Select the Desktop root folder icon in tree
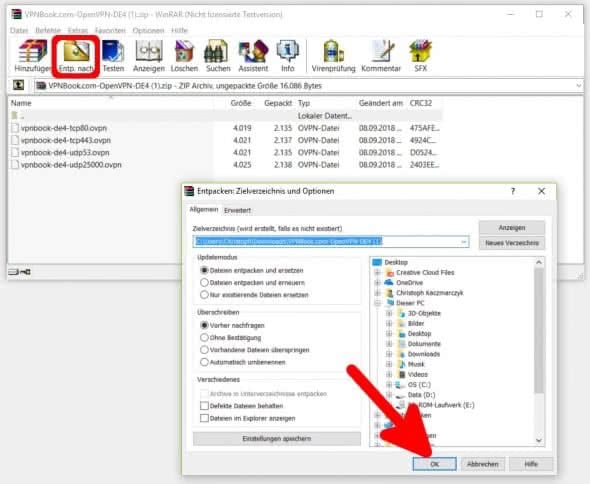Viewport: 590px width, 484px height. click(x=377, y=262)
